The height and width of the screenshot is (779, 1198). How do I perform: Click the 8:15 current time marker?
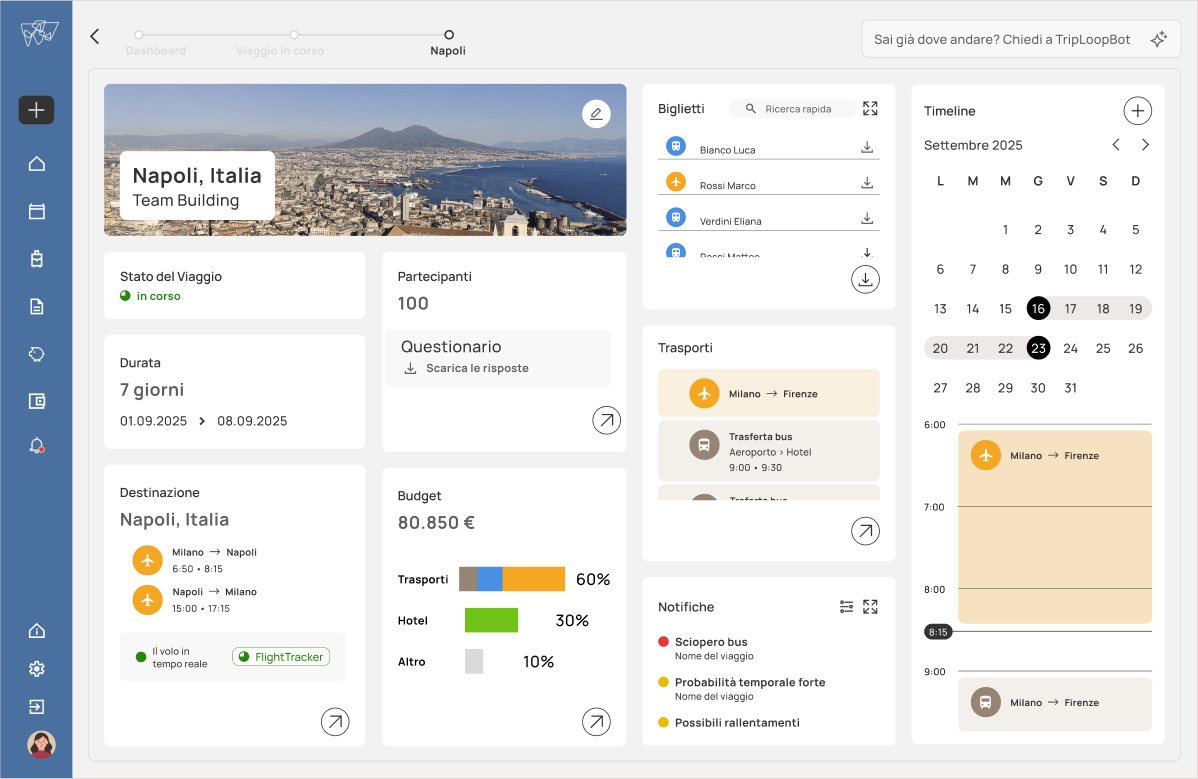tap(937, 632)
